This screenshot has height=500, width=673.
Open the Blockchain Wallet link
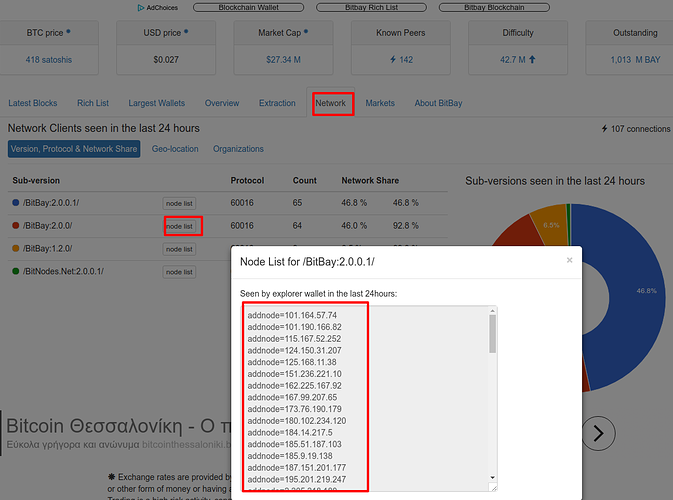coord(249,7)
